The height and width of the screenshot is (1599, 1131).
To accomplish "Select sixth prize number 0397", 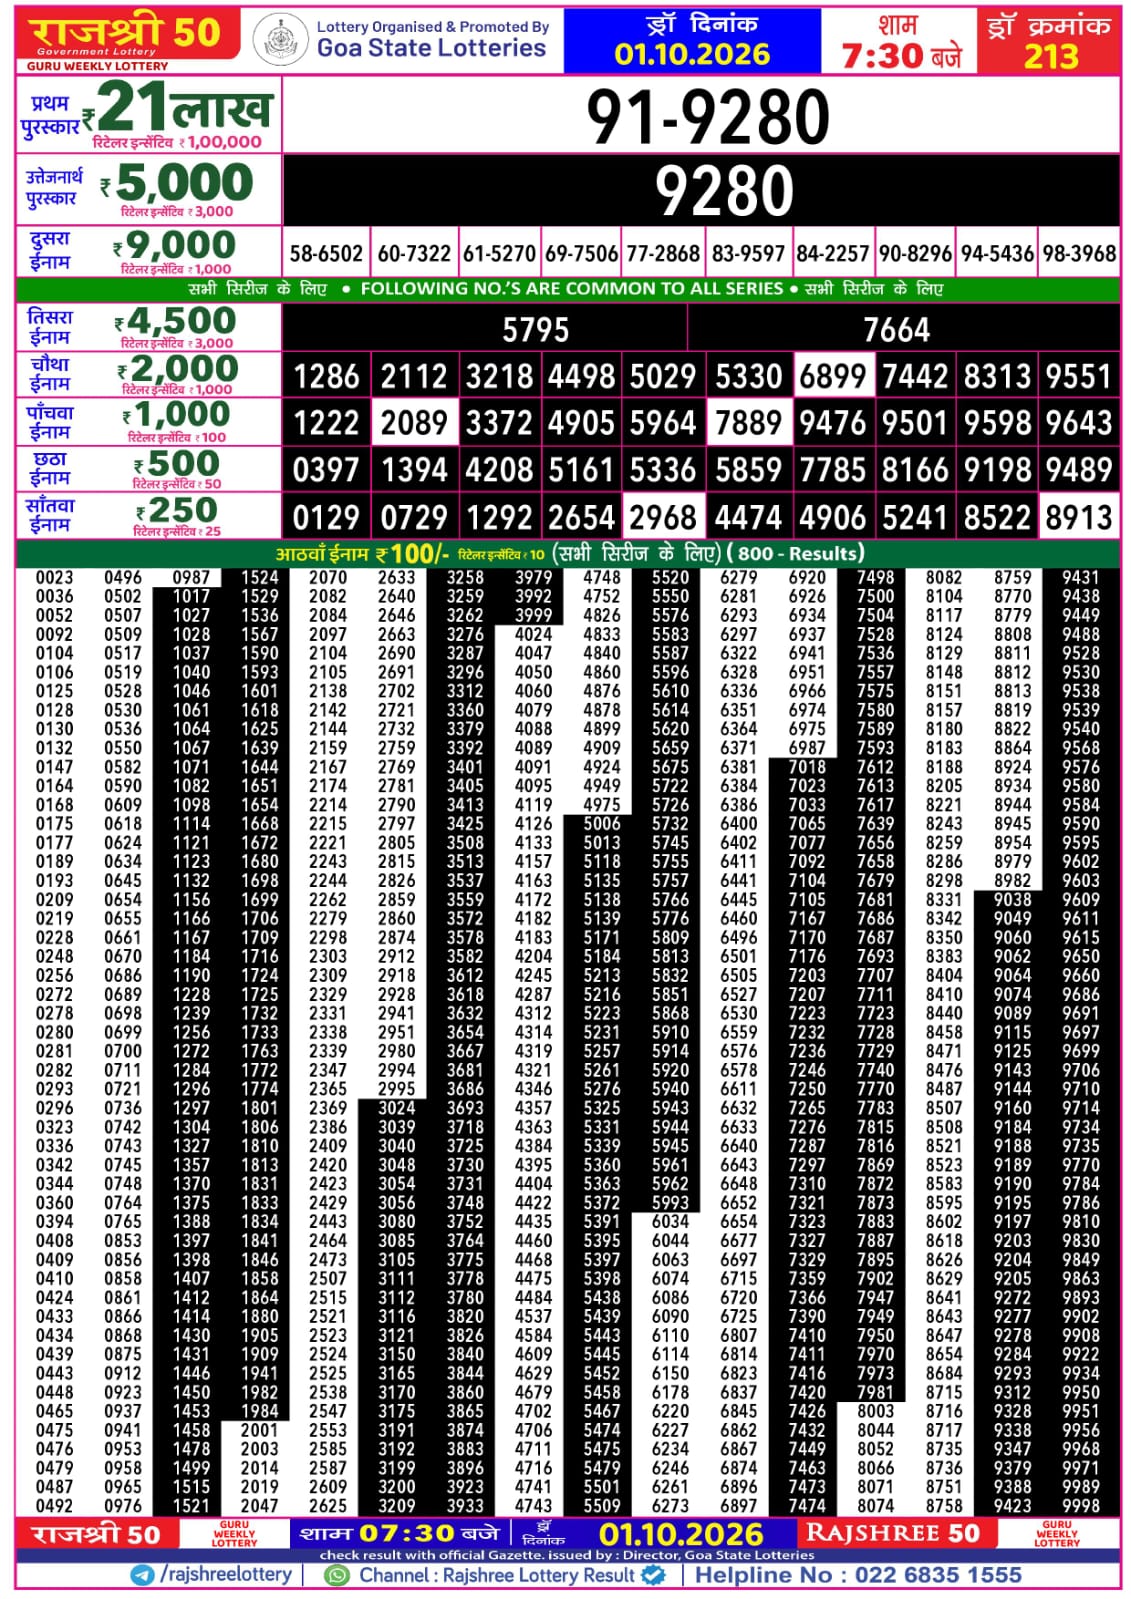I will 326,470.
